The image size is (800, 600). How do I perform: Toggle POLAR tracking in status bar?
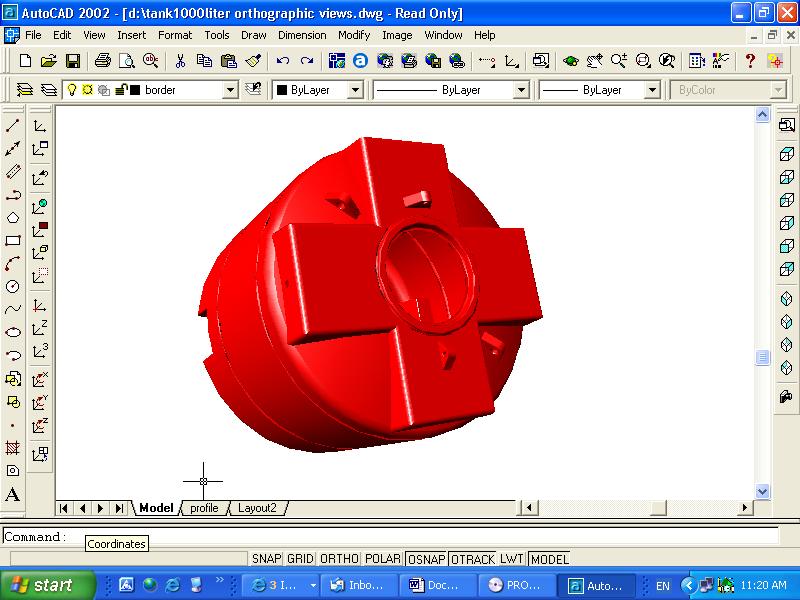(x=383, y=559)
